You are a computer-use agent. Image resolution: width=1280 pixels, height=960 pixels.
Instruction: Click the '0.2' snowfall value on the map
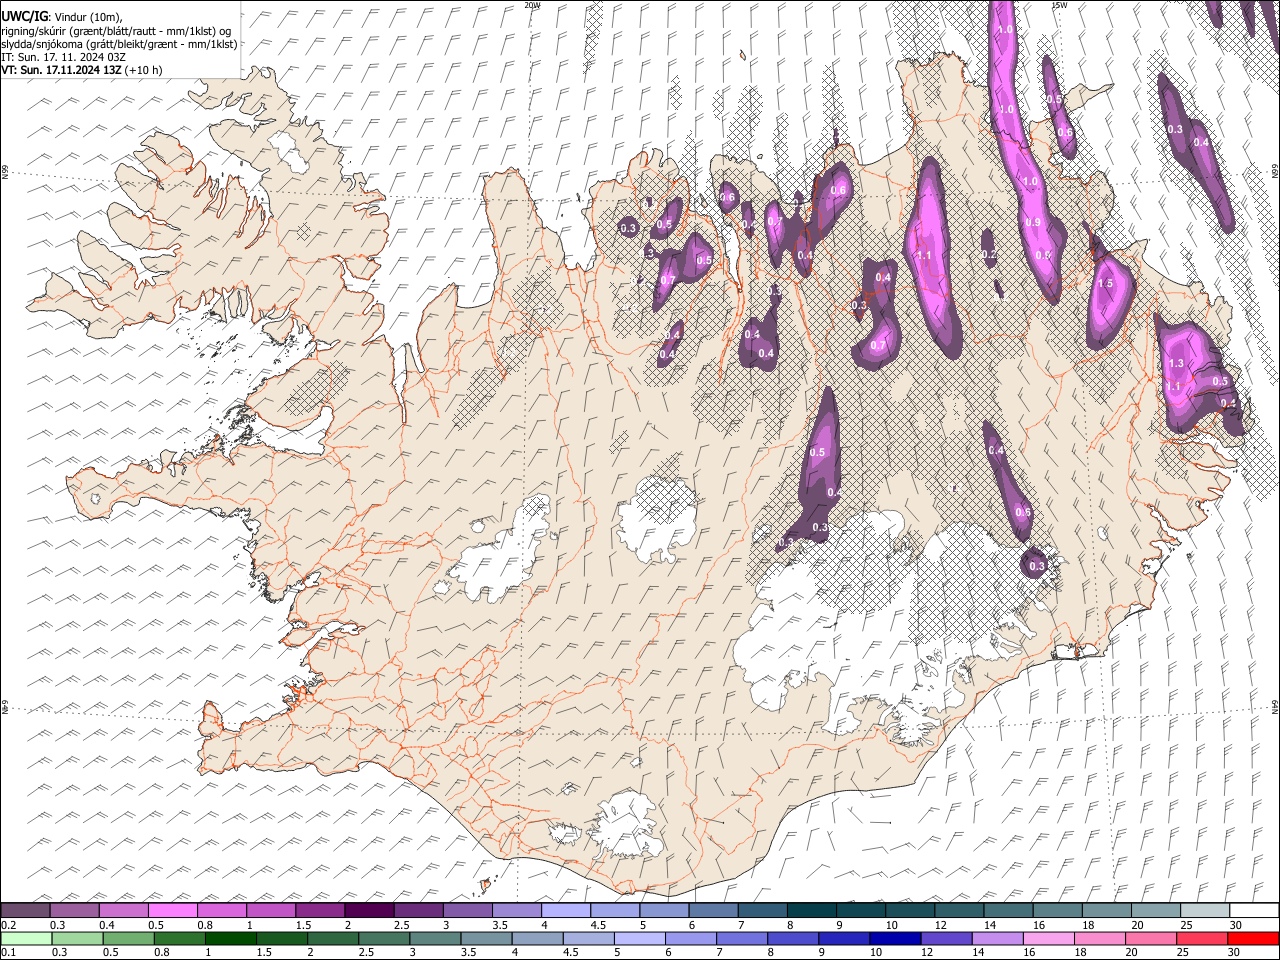[989, 255]
